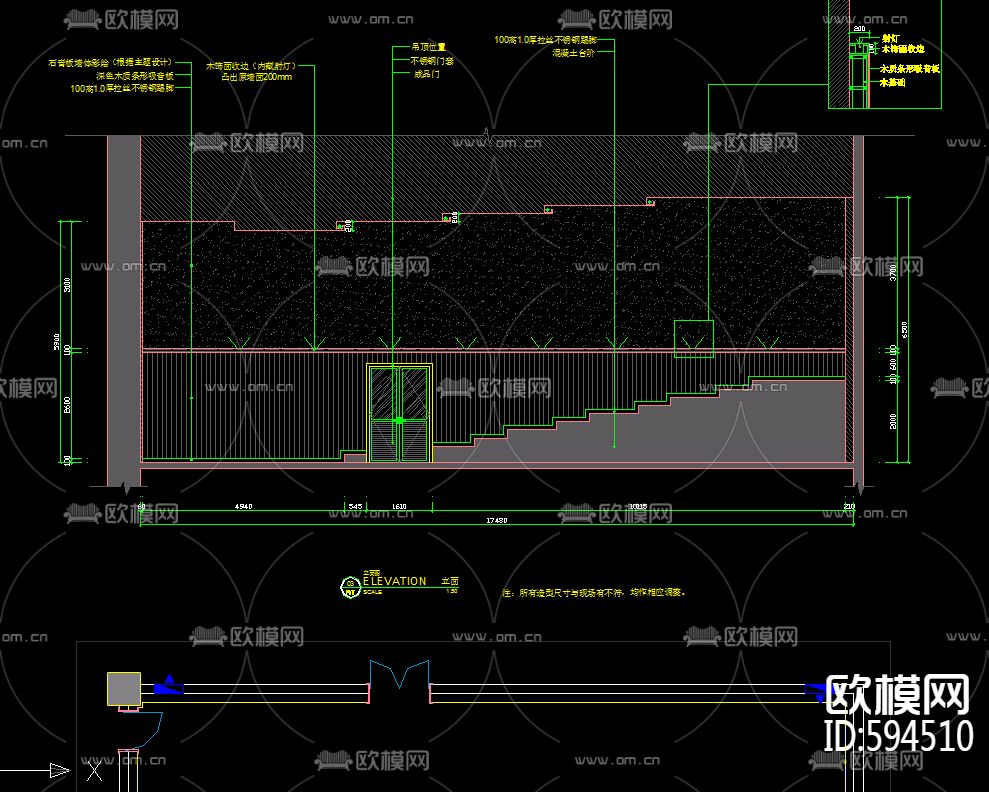
Task: Select the 210 dimension at right end
Action: [x=849, y=506]
